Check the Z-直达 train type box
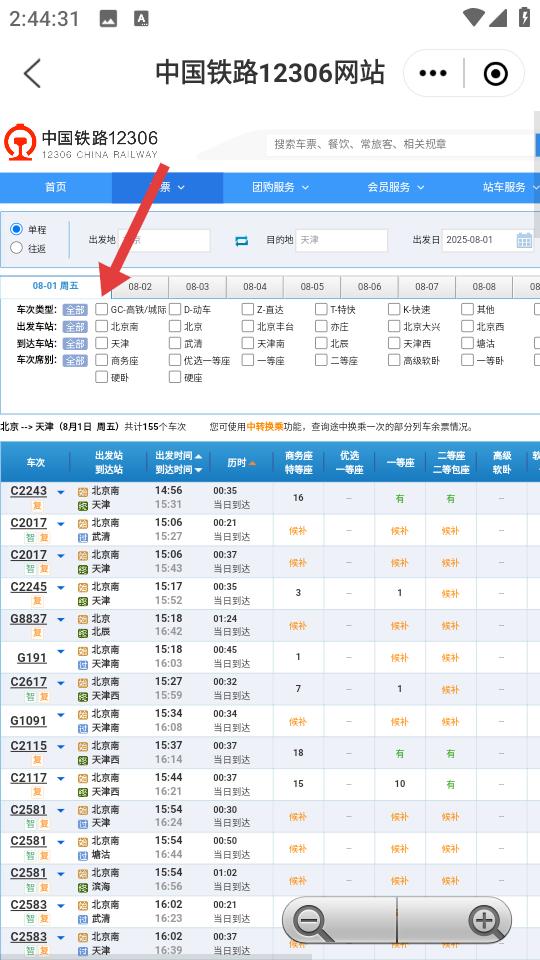Viewport: 540px width, 960px height. (247, 309)
